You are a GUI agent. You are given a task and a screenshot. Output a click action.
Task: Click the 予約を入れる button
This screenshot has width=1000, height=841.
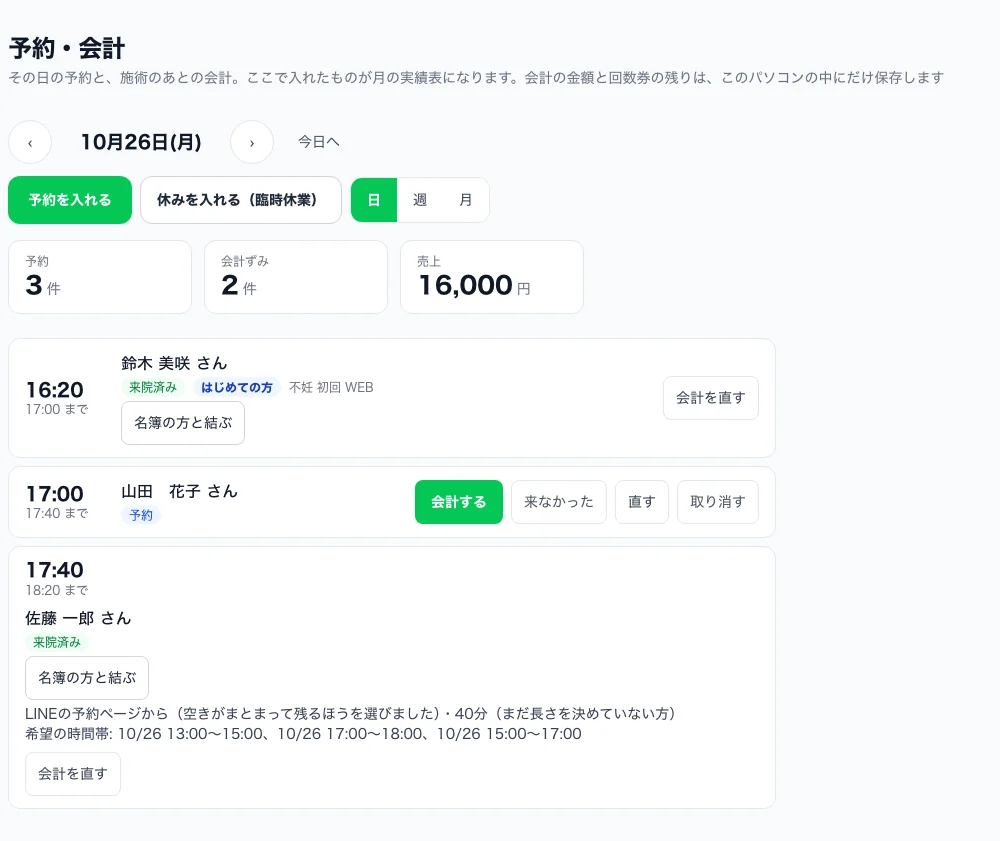70,200
